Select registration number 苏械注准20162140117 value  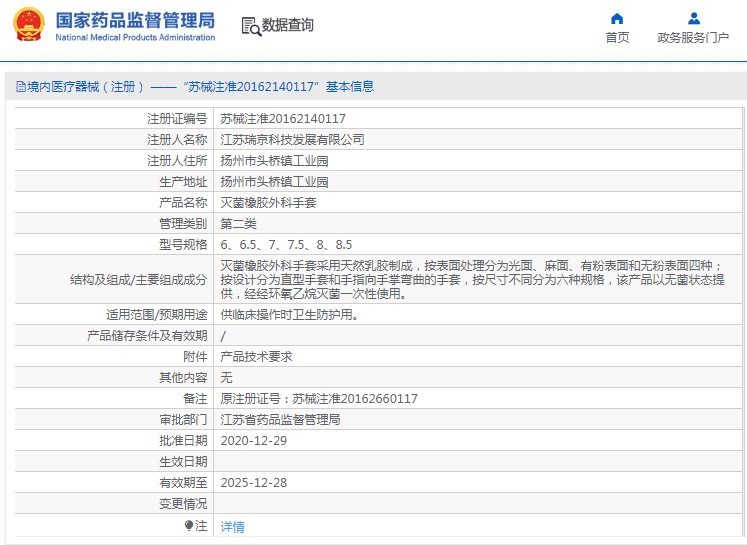283,119
